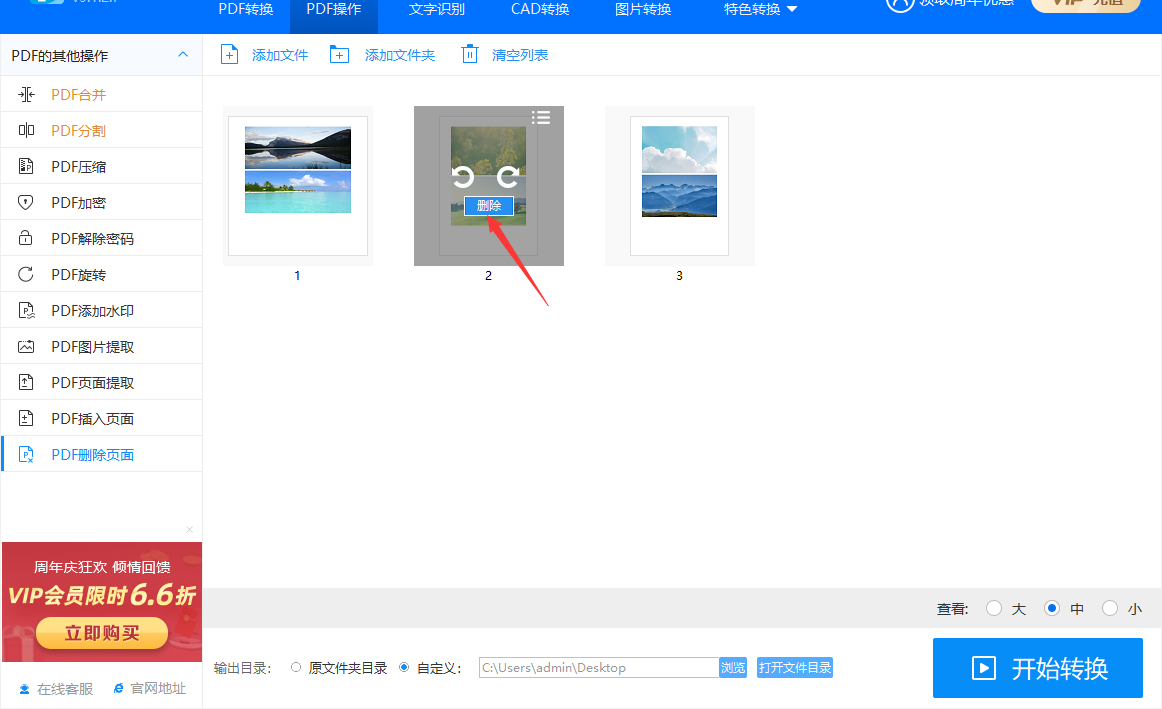Viewport: 1162px width, 709px height.
Task: Click the 在线客服 support icon
Action: 24,689
